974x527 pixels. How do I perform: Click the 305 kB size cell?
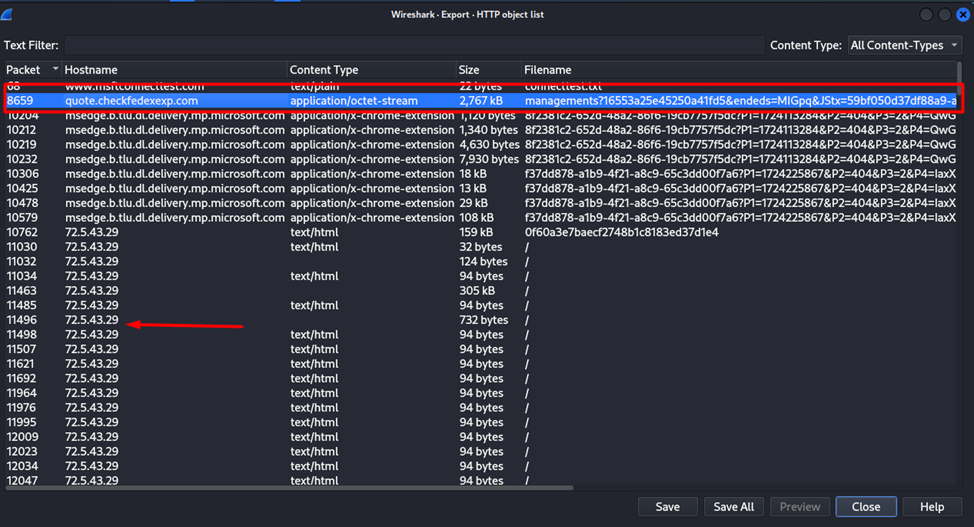pos(477,291)
